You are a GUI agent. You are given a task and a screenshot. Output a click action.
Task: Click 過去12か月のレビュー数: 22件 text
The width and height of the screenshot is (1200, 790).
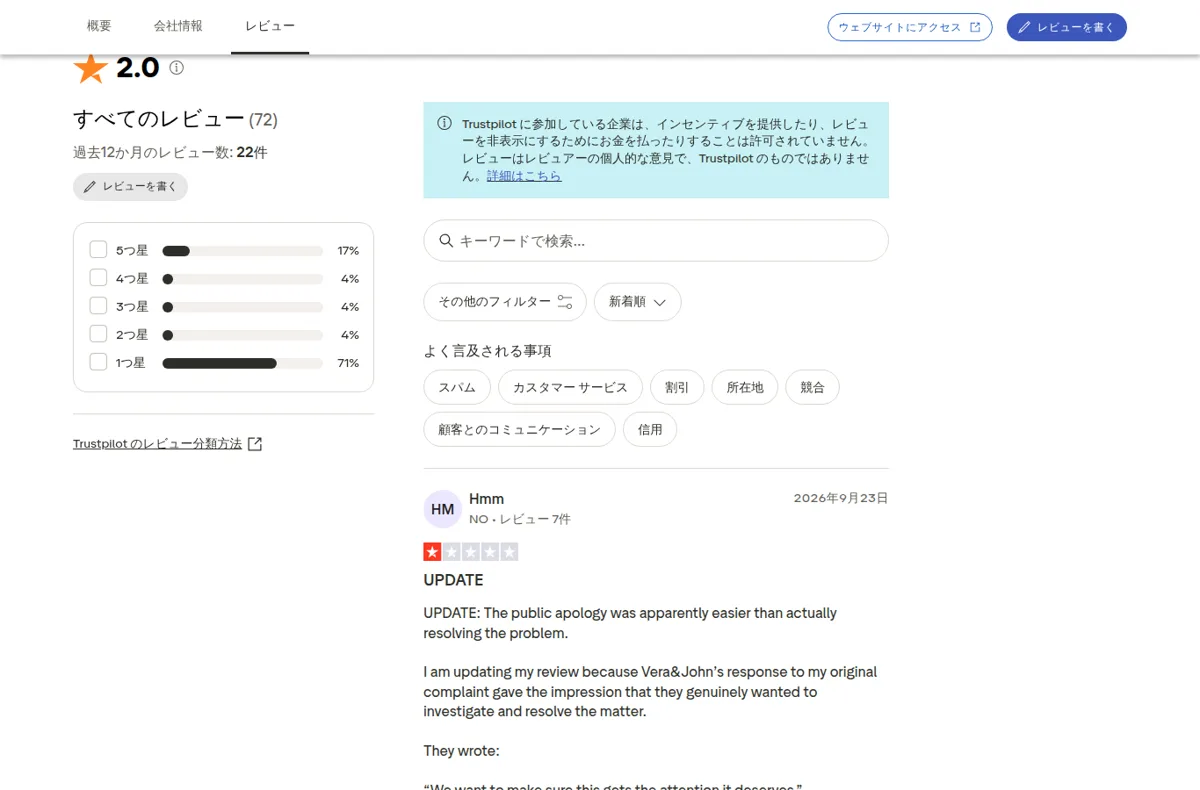click(170, 153)
